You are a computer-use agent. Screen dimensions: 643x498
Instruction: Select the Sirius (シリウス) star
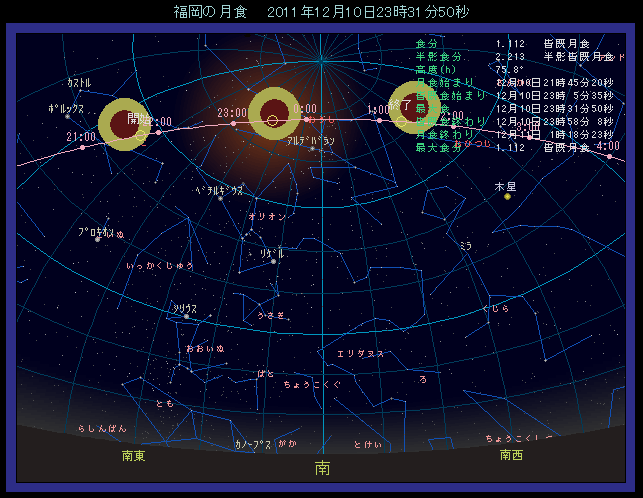(186, 317)
